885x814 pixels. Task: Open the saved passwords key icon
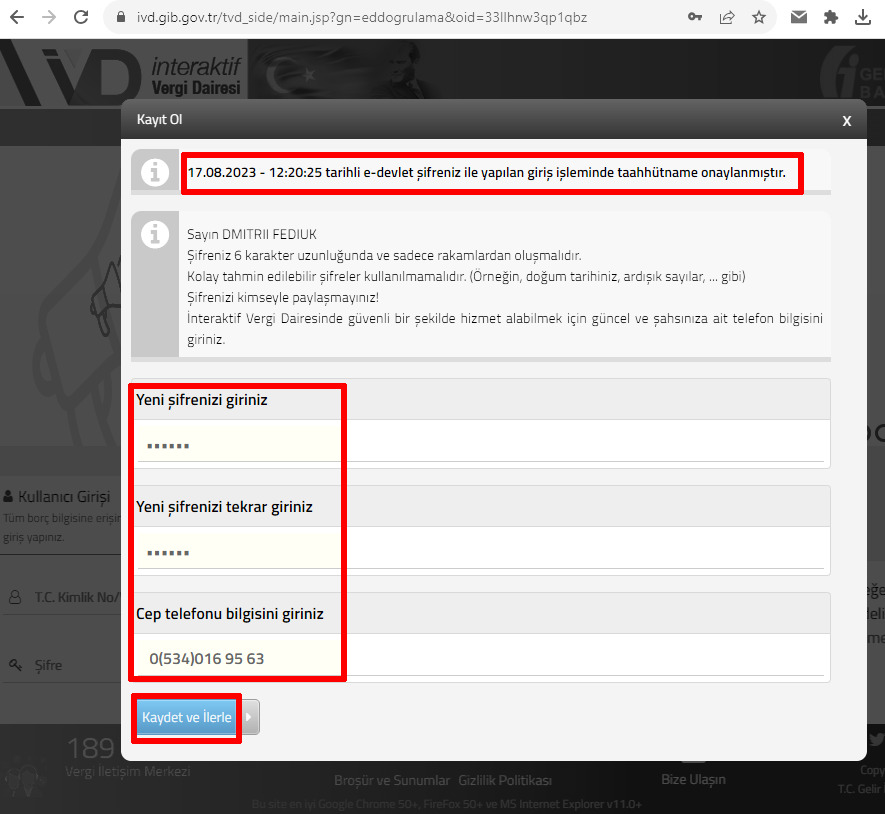point(695,17)
